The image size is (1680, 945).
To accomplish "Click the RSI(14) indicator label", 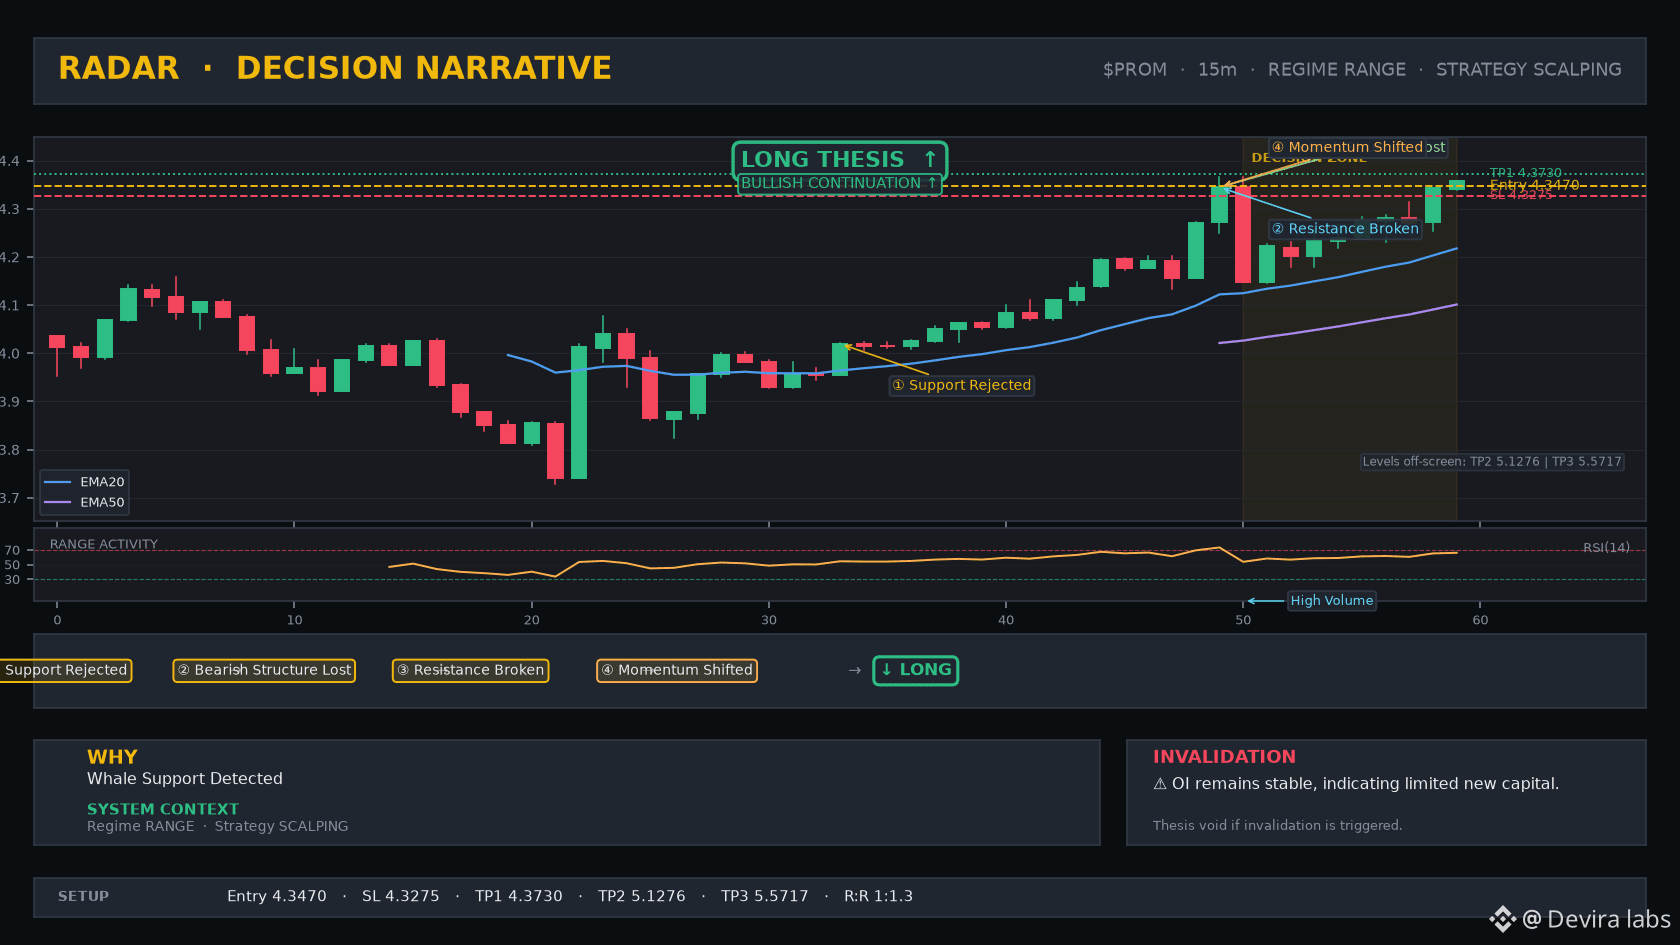I will click(1606, 547).
